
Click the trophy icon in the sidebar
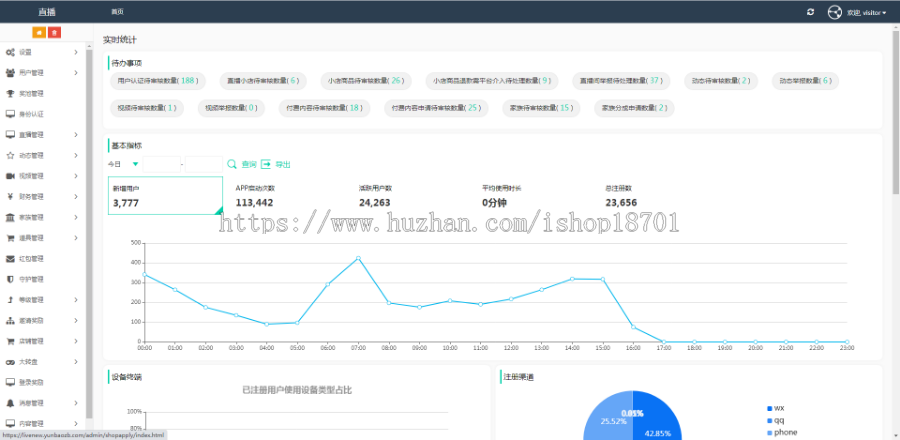point(10,94)
